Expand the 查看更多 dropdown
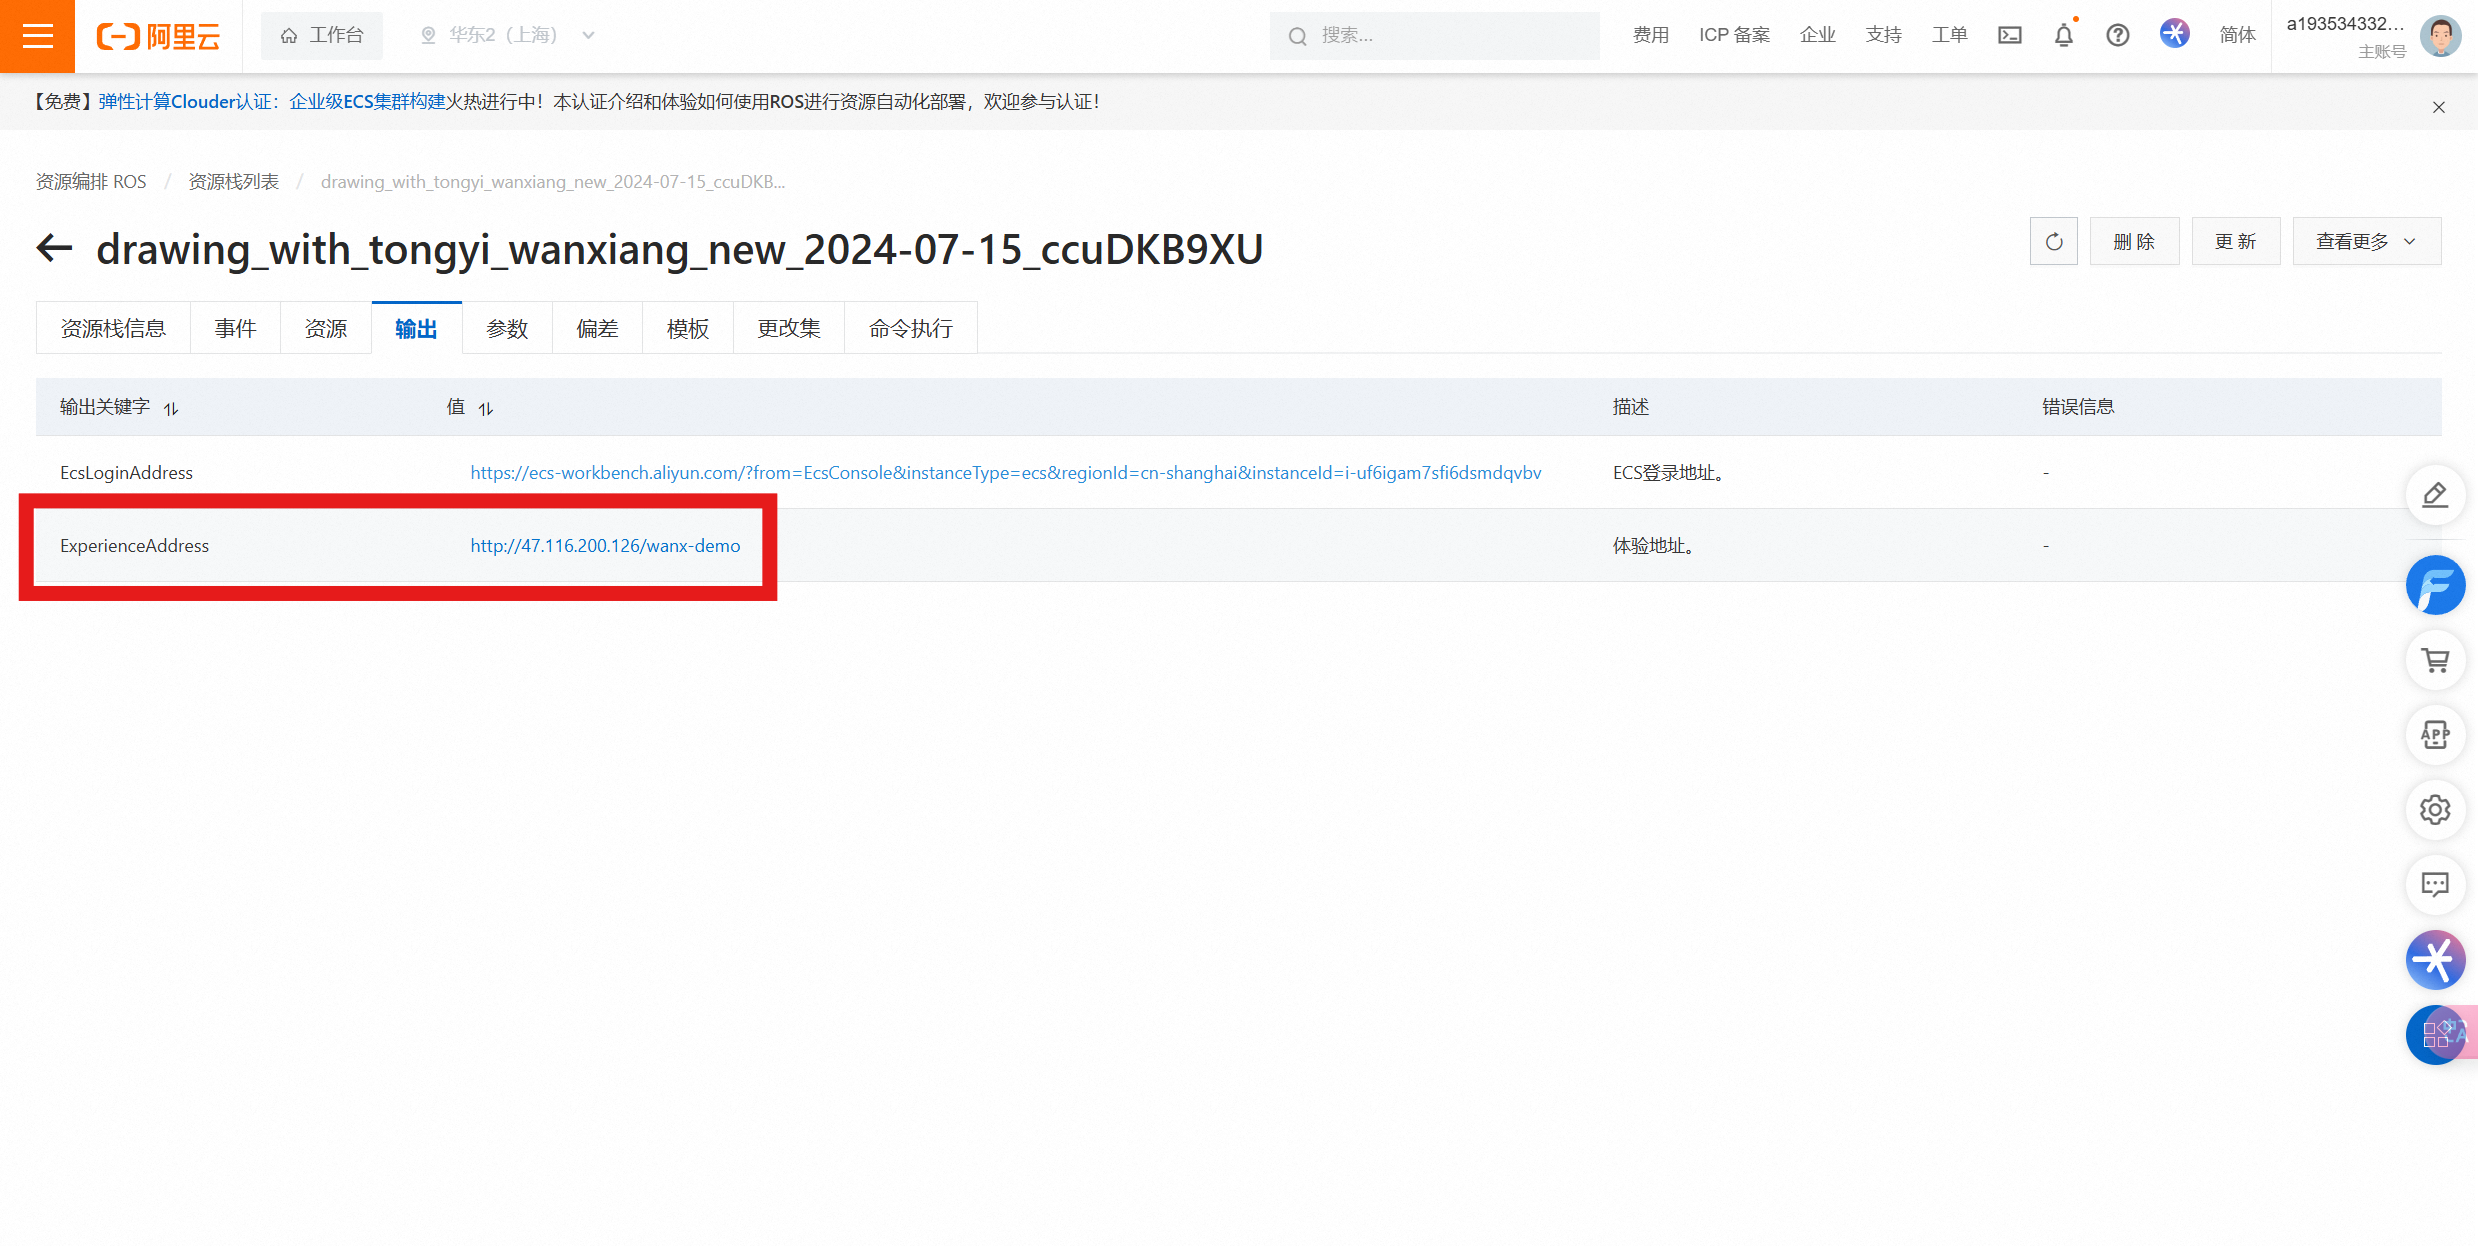2478x1246 pixels. pos(2365,242)
